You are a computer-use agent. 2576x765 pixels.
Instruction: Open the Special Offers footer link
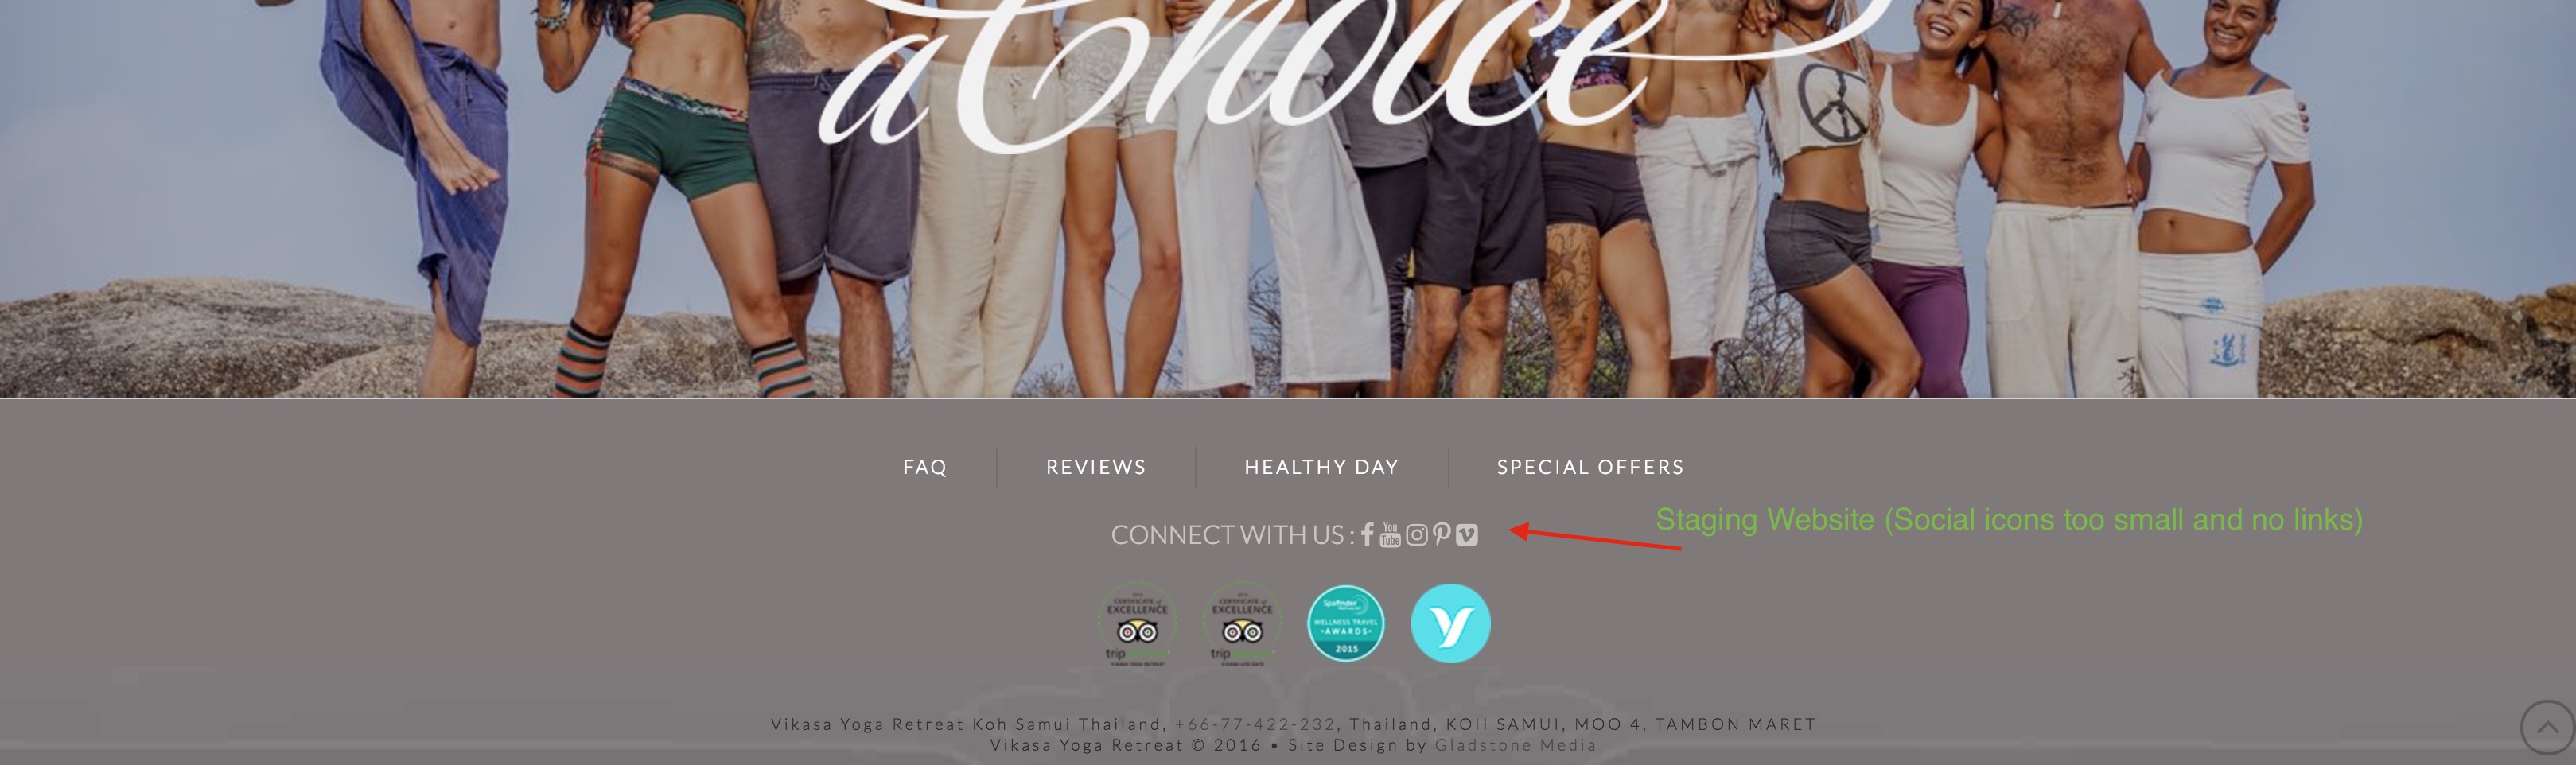tap(1590, 467)
